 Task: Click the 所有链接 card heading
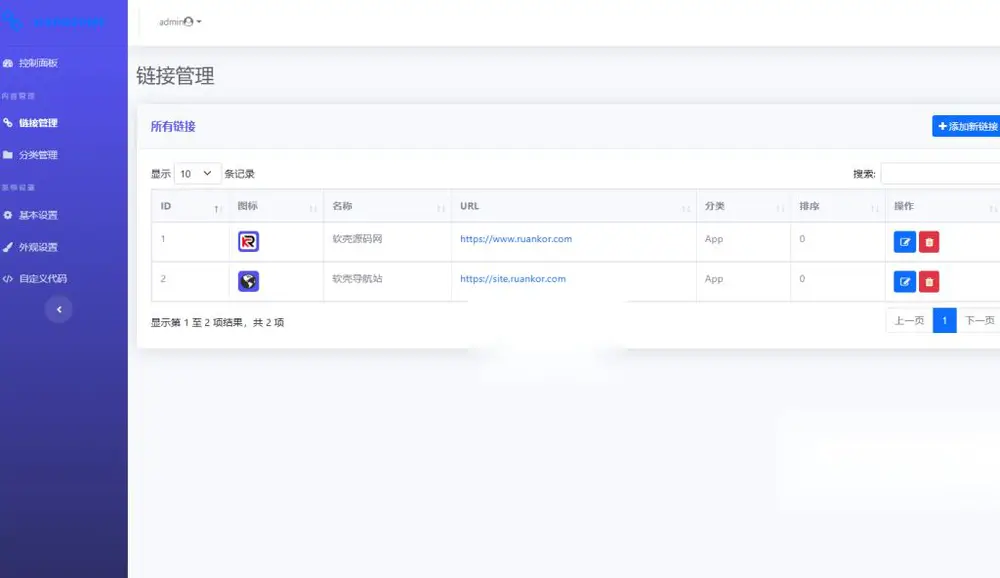point(173,126)
